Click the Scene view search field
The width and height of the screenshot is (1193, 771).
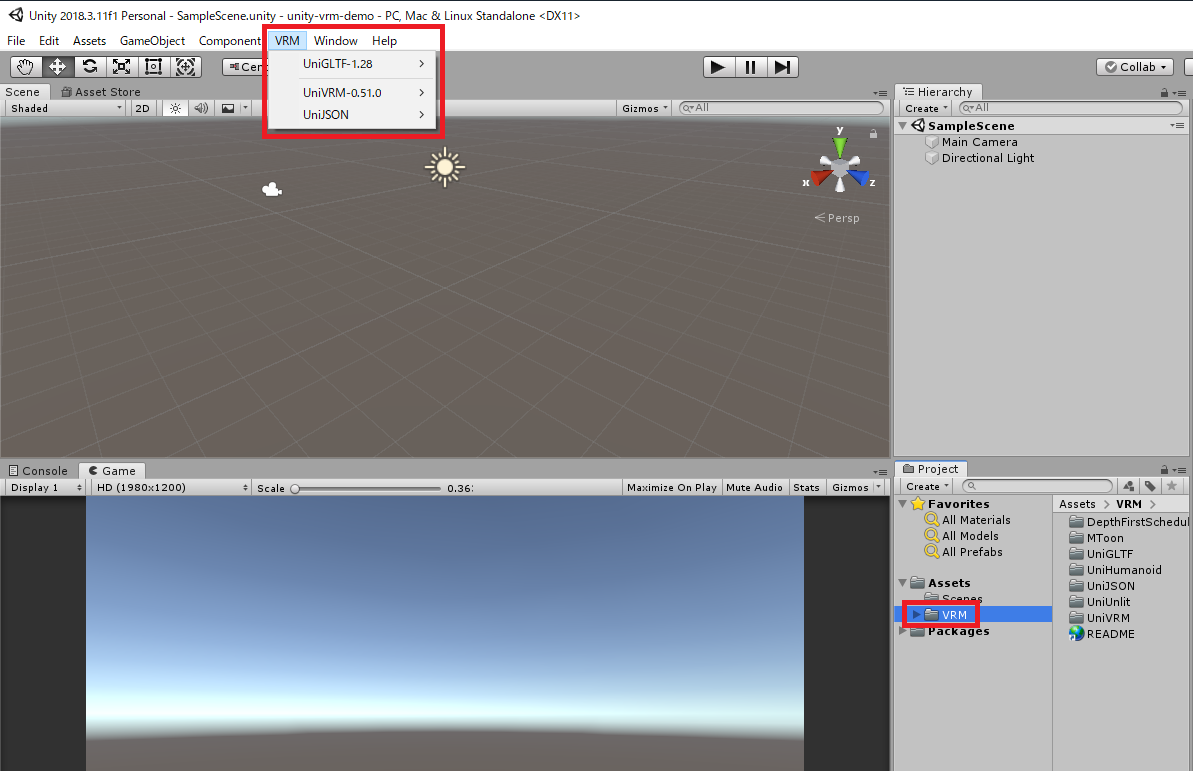click(781, 108)
